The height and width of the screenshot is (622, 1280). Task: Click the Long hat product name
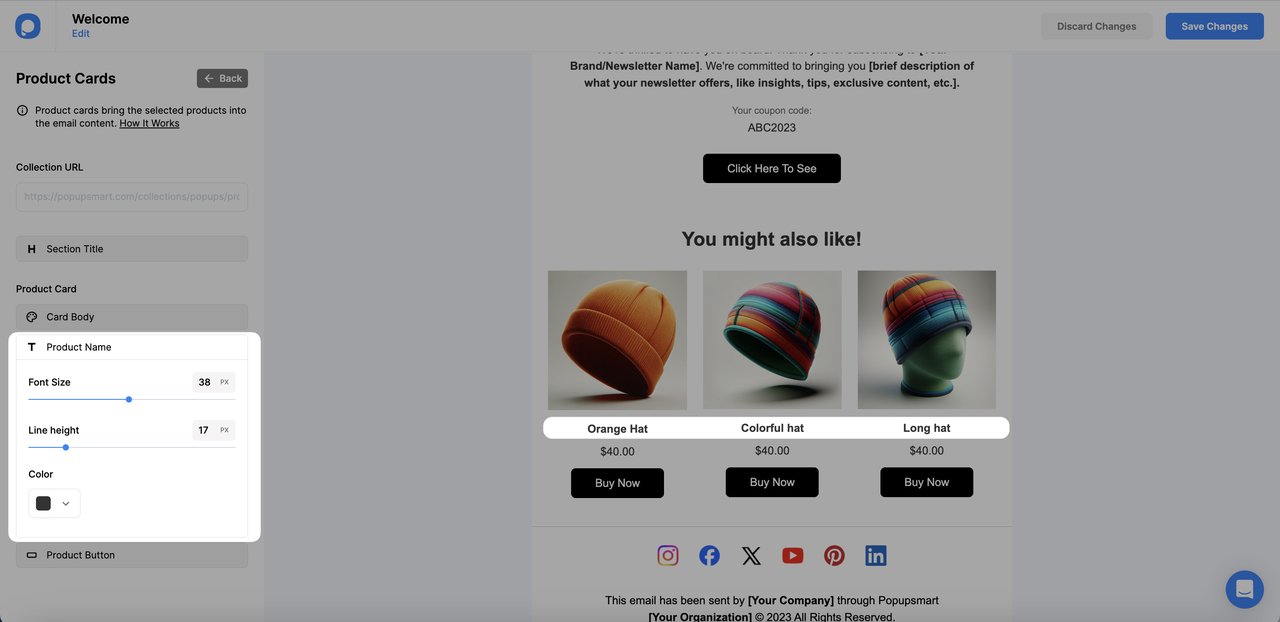pyautogui.click(x=927, y=428)
